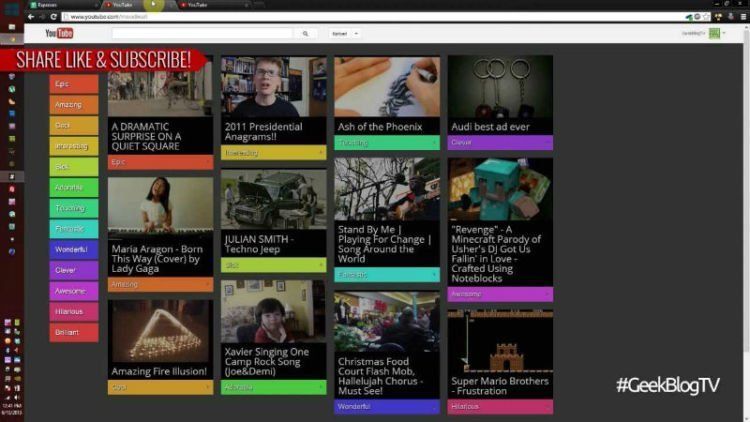Click the YouTube logo

click(59, 33)
